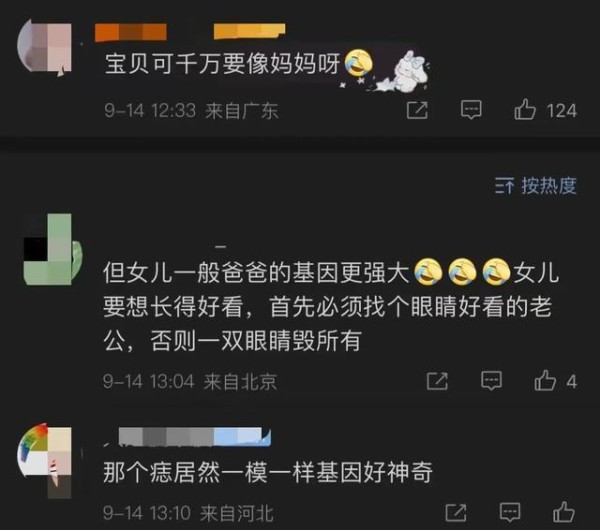This screenshot has height=530, width=600.
Task: Select the comment text 宝贝可千万要像妈妈呀
Action: [x=222, y=63]
